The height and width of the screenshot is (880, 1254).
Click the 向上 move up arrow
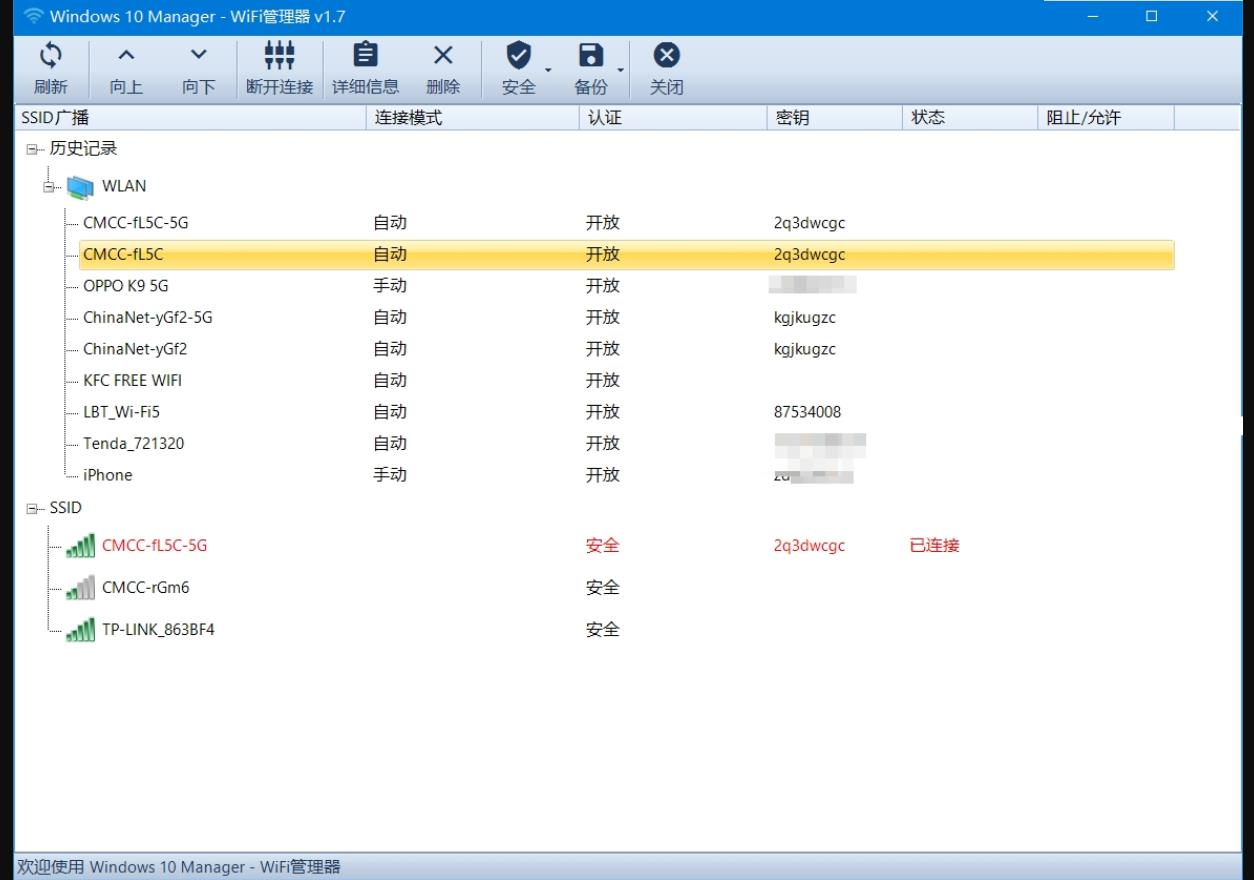coord(126,55)
